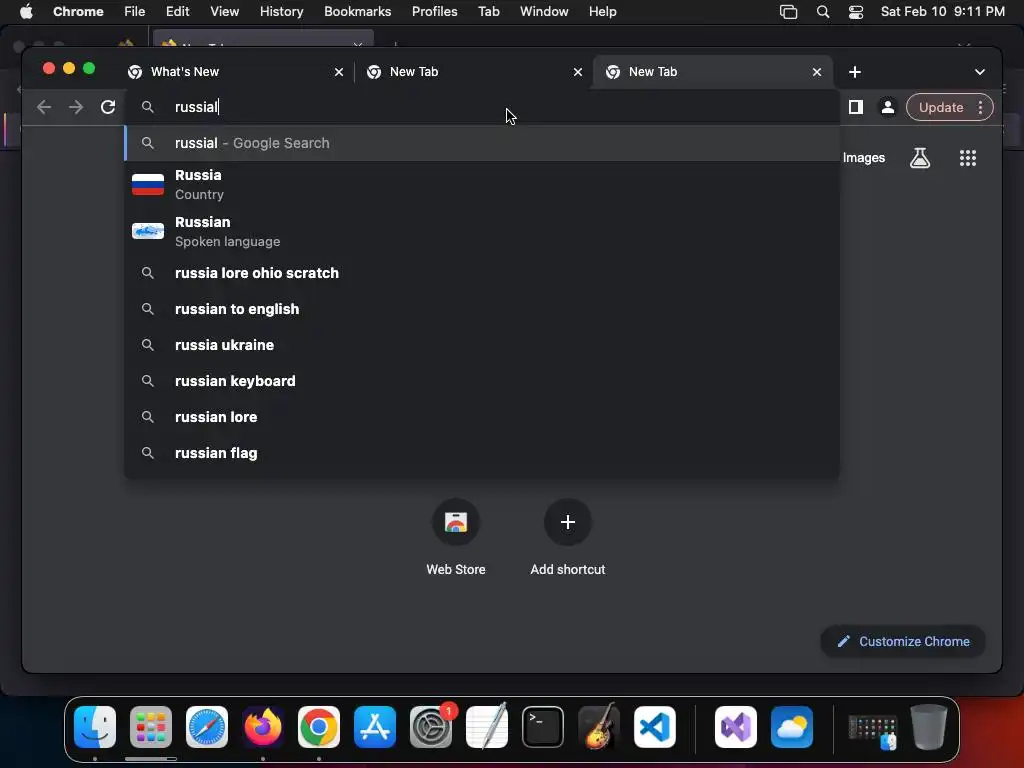Image resolution: width=1024 pixels, height=768 pixels.
Task: Open App Store from the Dock
Action: [x=375, y=726]
